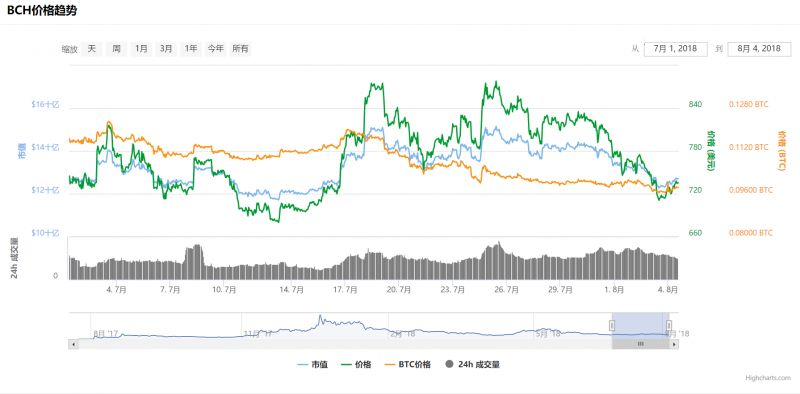Click the 24h volume dot icon in legend
This screenshot has height=394, width=800.
pyautogui.click(x=449, y=364)
